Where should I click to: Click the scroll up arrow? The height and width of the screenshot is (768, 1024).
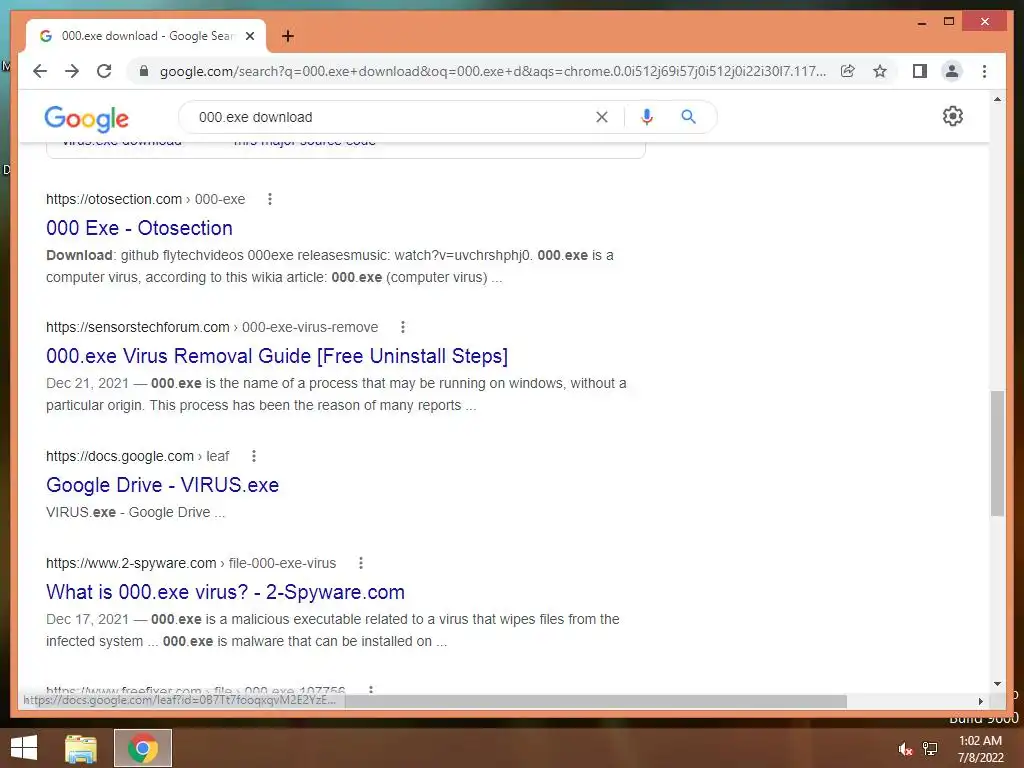click(x=997, y=99)
